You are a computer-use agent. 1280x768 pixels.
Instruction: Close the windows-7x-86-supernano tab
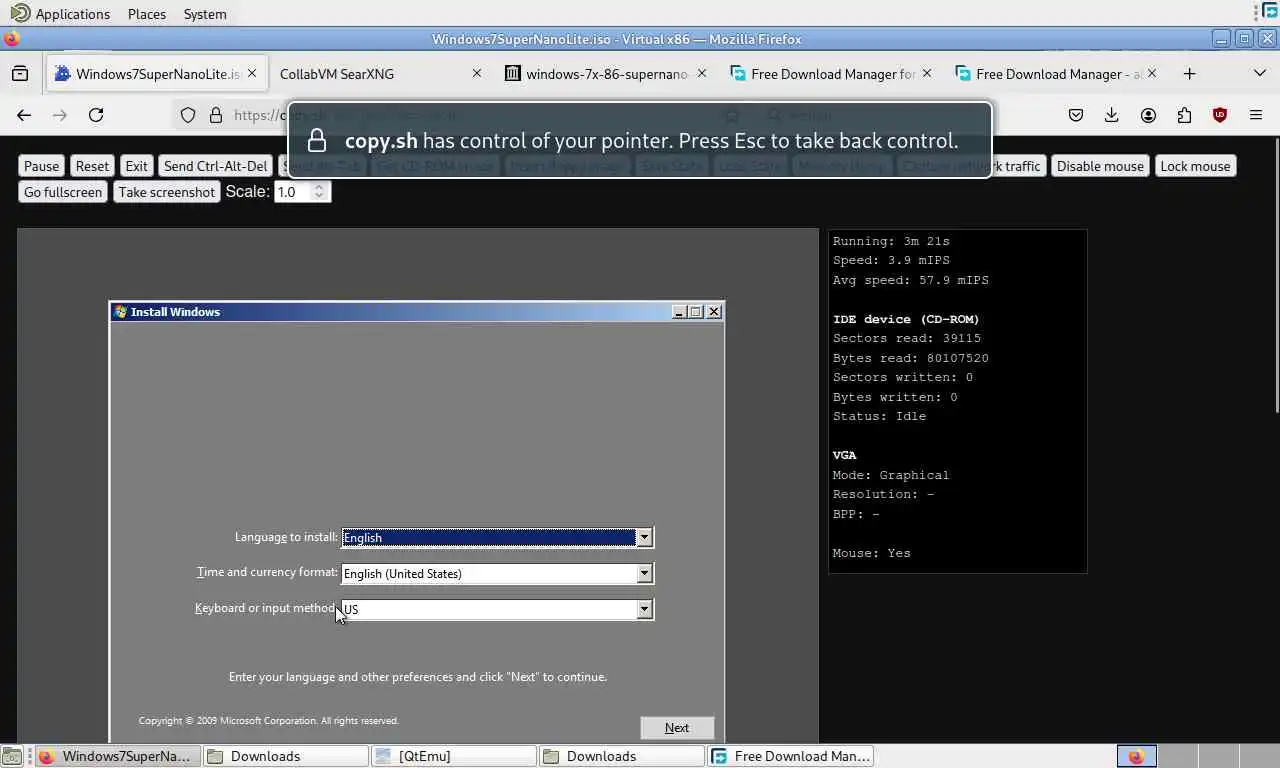pos(702,73)
